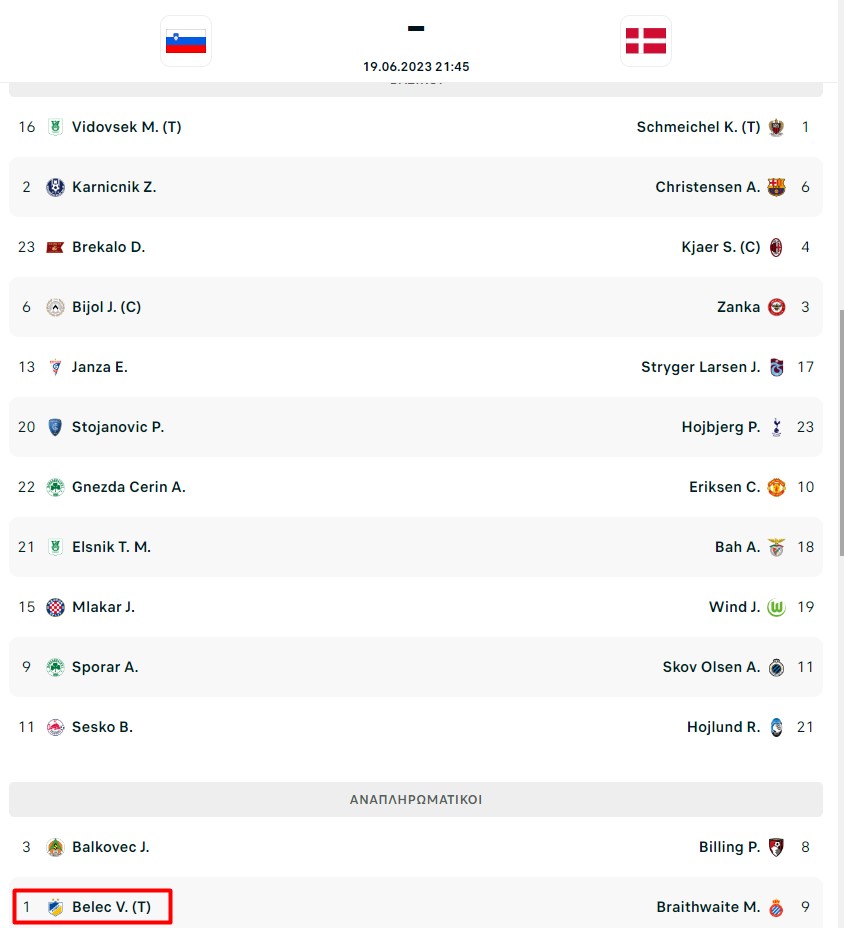Screen dimensions: 844x928
Task: Click club crest next to Mlakar J.
Action: [x=55, y=607]
